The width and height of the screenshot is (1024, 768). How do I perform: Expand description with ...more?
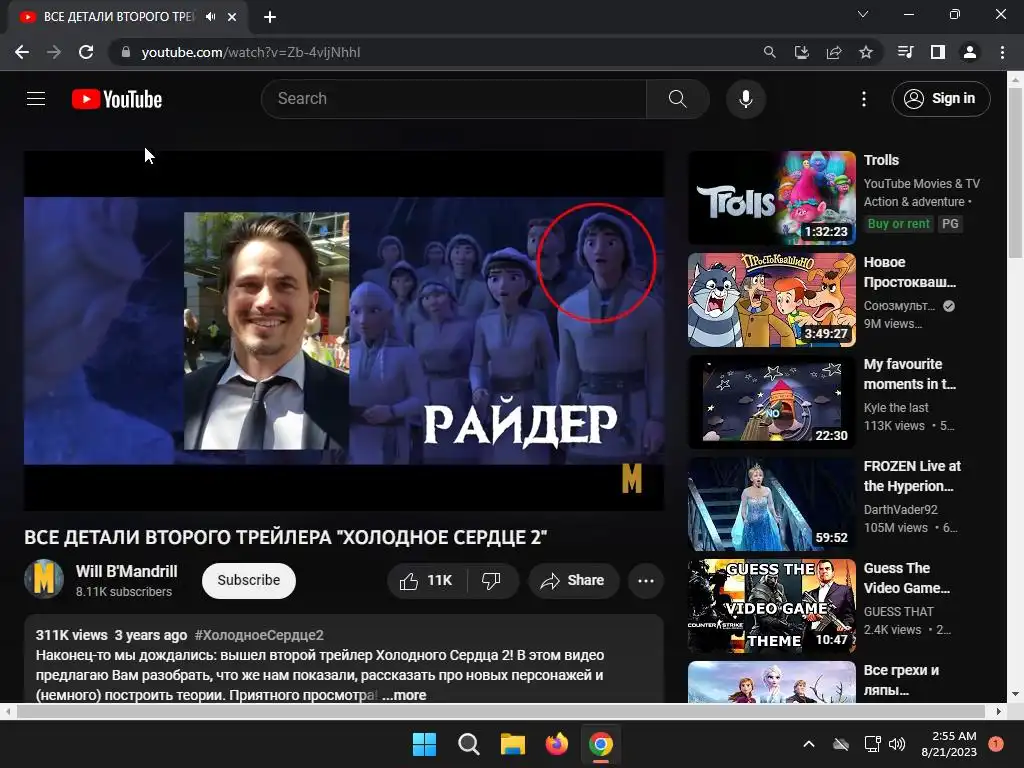(x=404, y=696)
